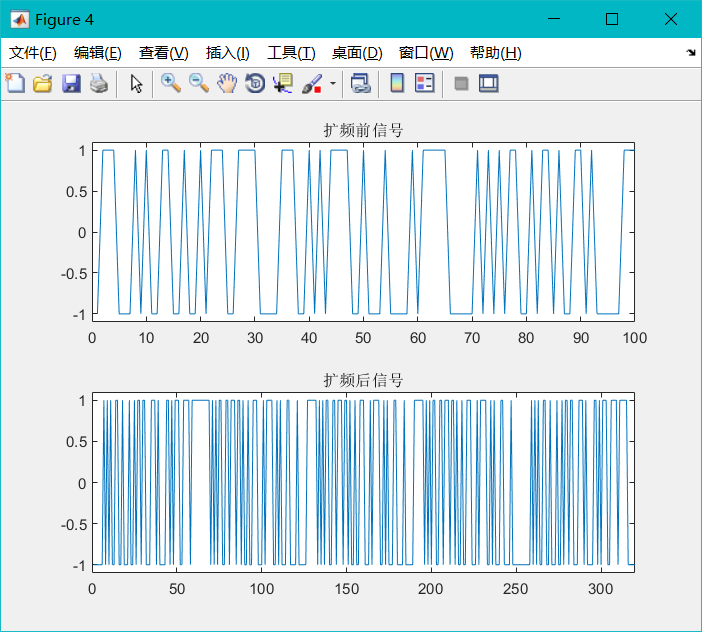
Task: Select the Zoom In magnifier tool
Action: point(171,83)
